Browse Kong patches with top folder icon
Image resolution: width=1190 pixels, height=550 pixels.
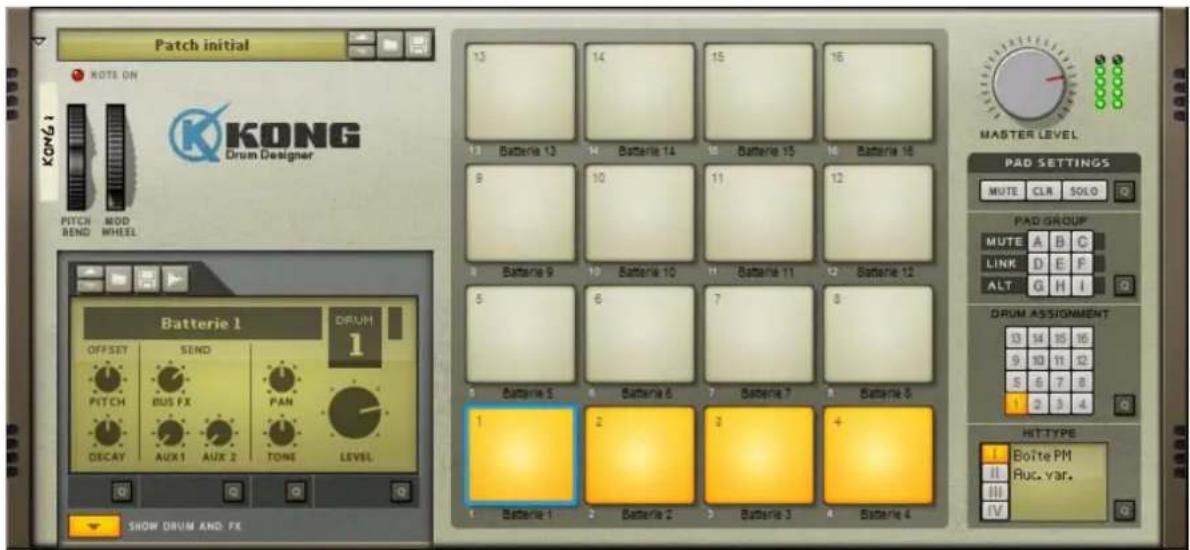[390, 46]
